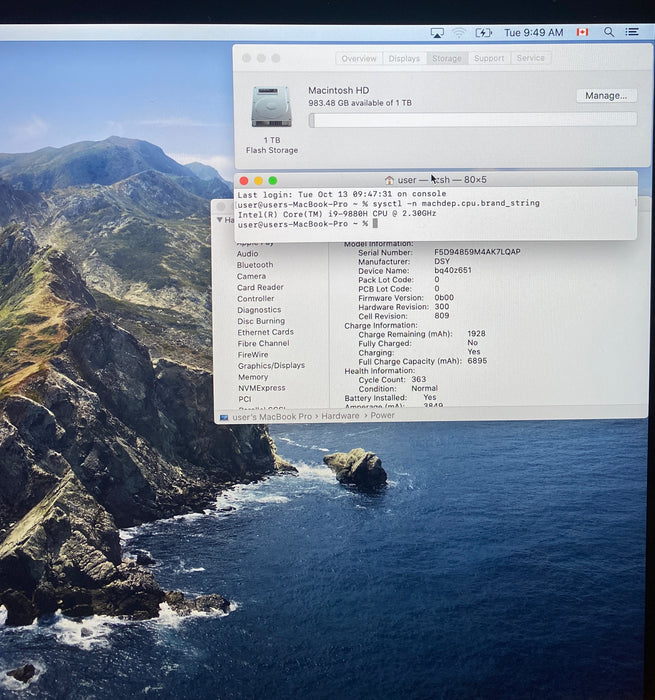Open the AirPlay menu bar icon
The height and width of the screenshot is (700, 655).
pos(437,33)
